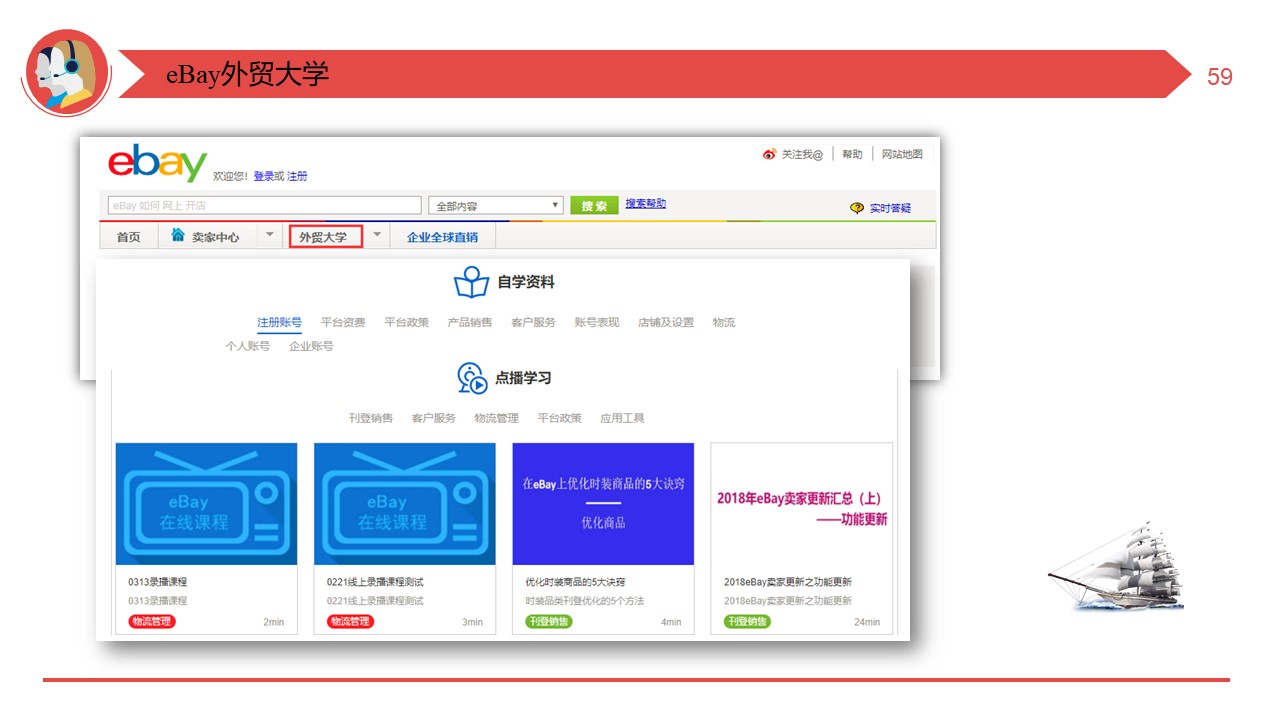Screen dimensions: 1280x720
Task: Click the 0313录播课程 title text
Action: point(158,582)
